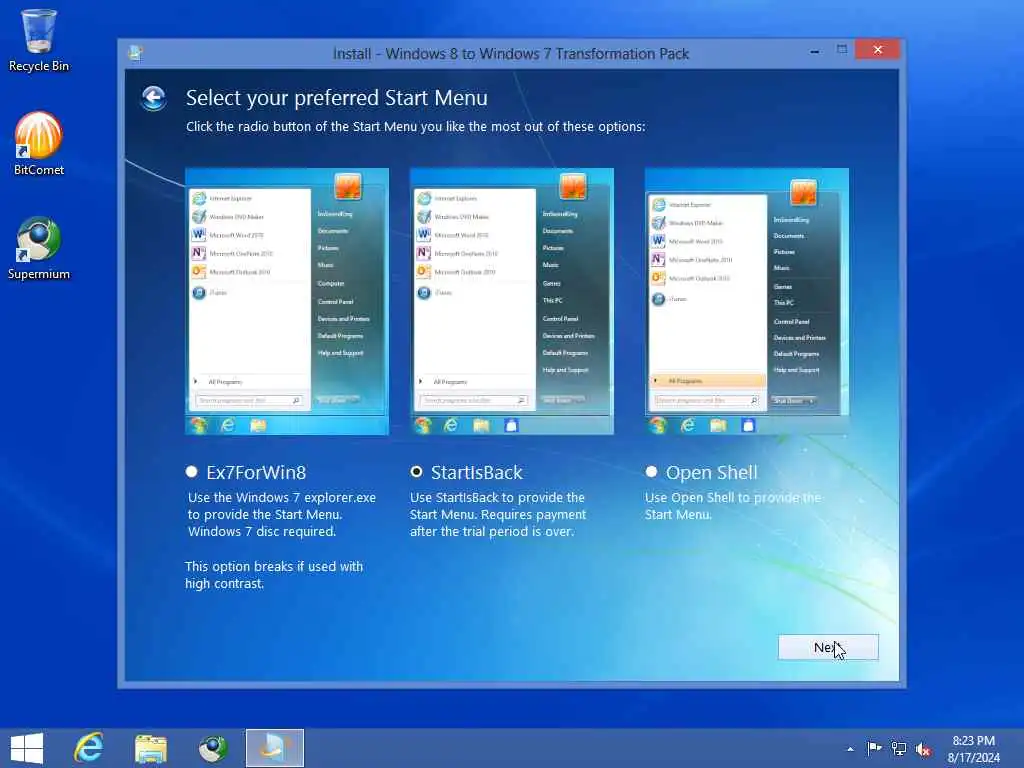
Task: Proceed with the Next button
Action: tap(828, 647)
